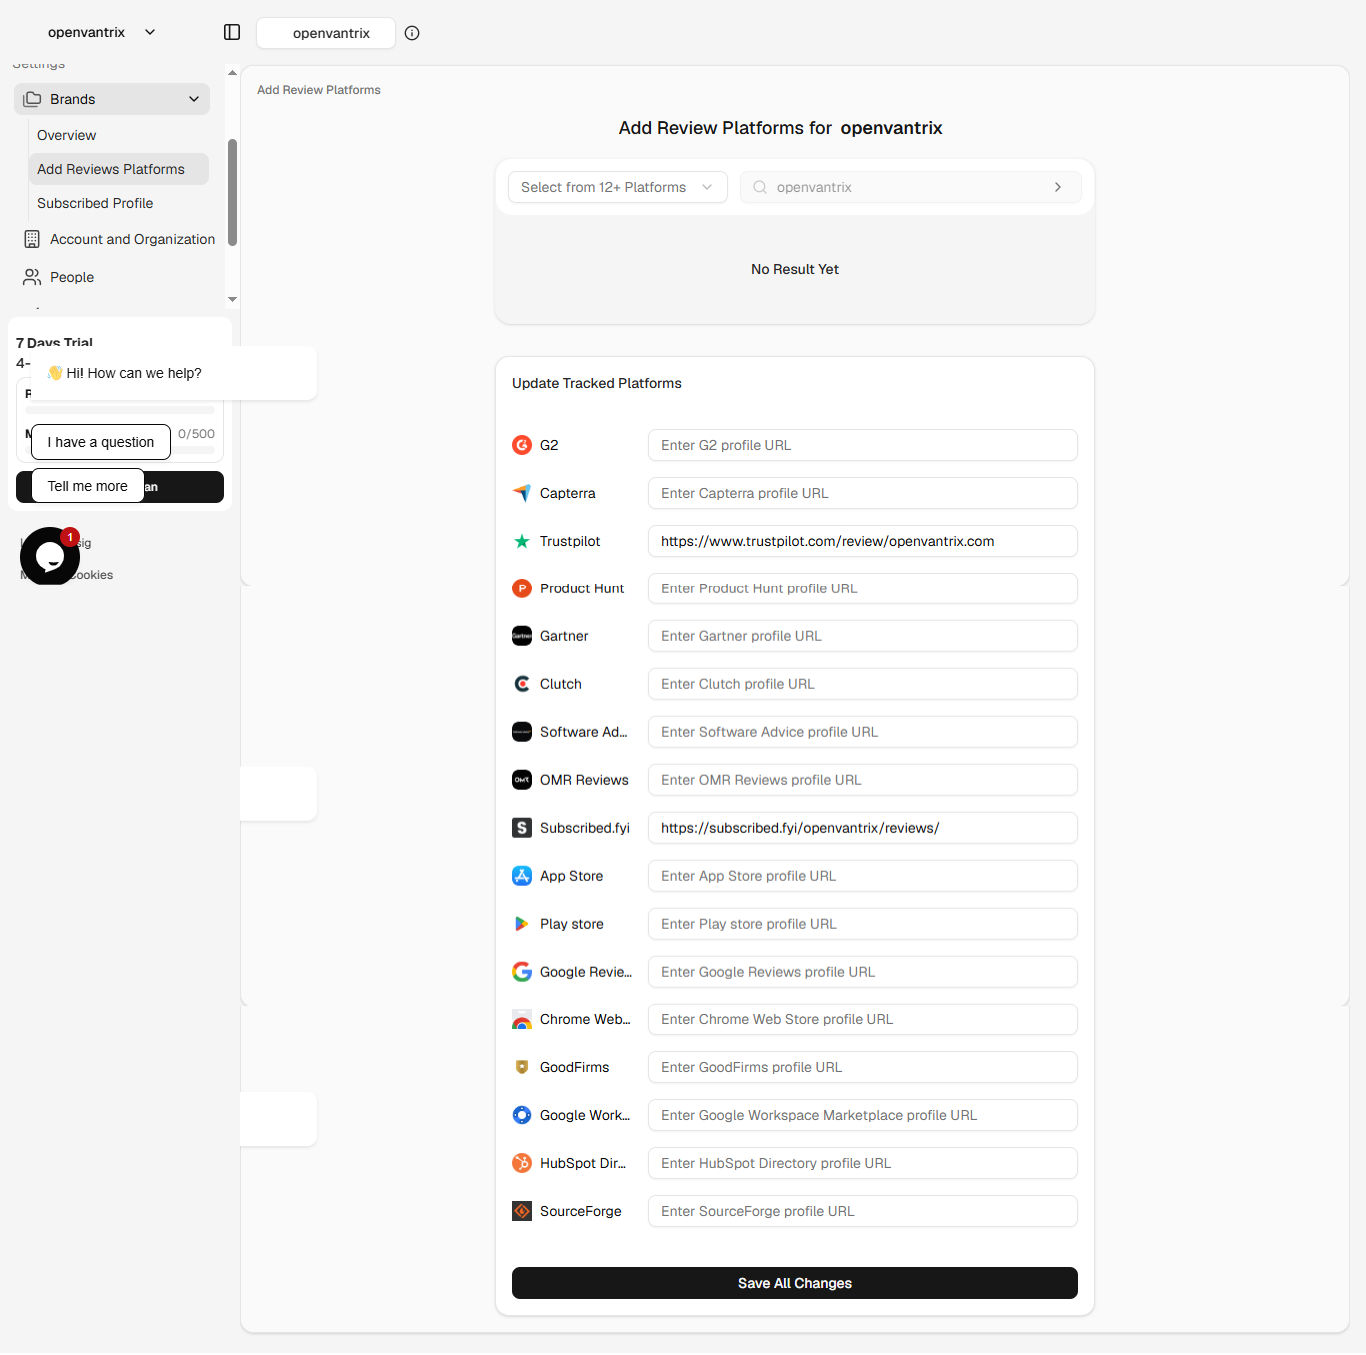Click the sidebar scroll up arrow
The height and width of the screenshot is (1355, 1366).
click(232, 73)
